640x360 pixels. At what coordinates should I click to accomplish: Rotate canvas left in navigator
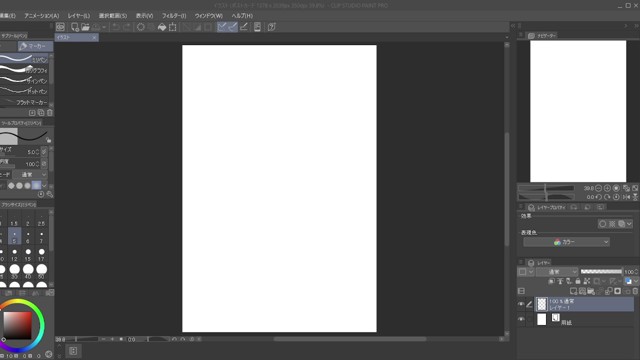coord(598,197)
